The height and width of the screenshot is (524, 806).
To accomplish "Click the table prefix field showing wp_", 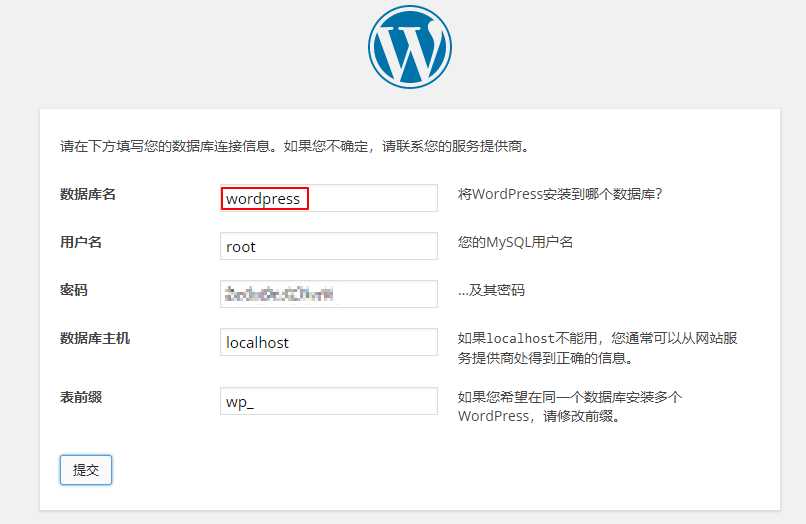I will [x=329, y=401].
